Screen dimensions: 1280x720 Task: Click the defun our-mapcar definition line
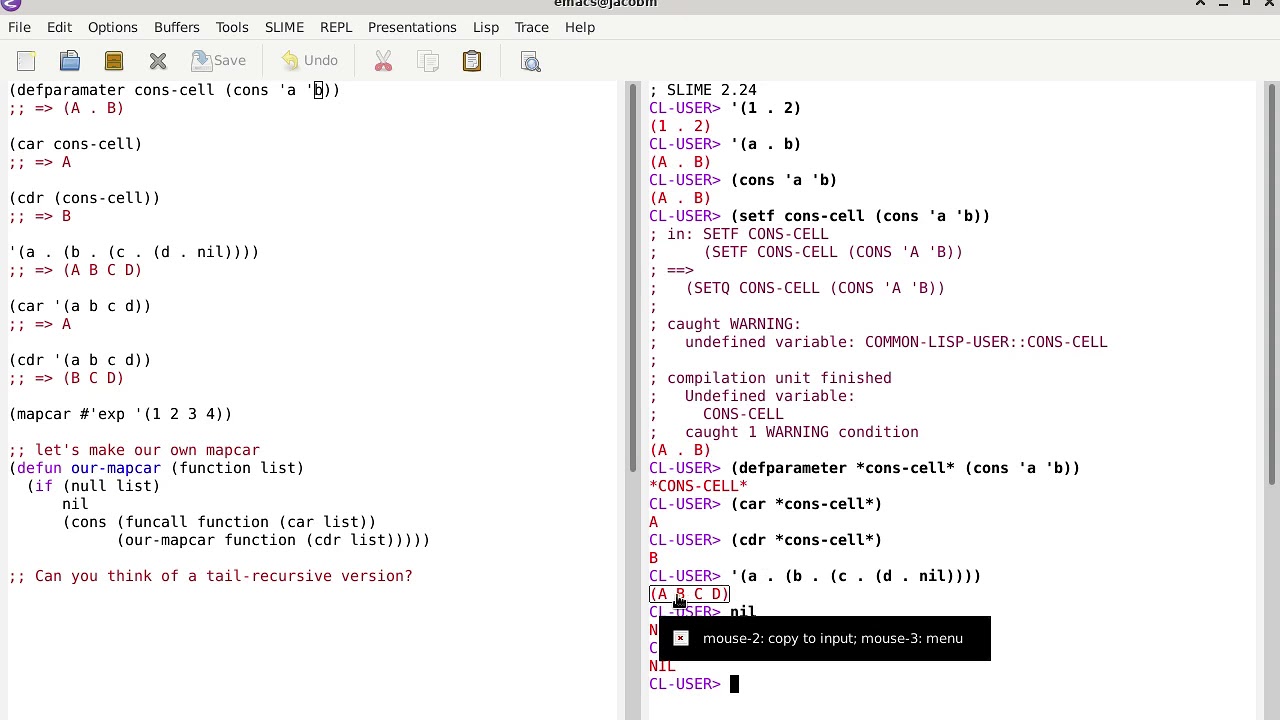(x=157, y=468)
